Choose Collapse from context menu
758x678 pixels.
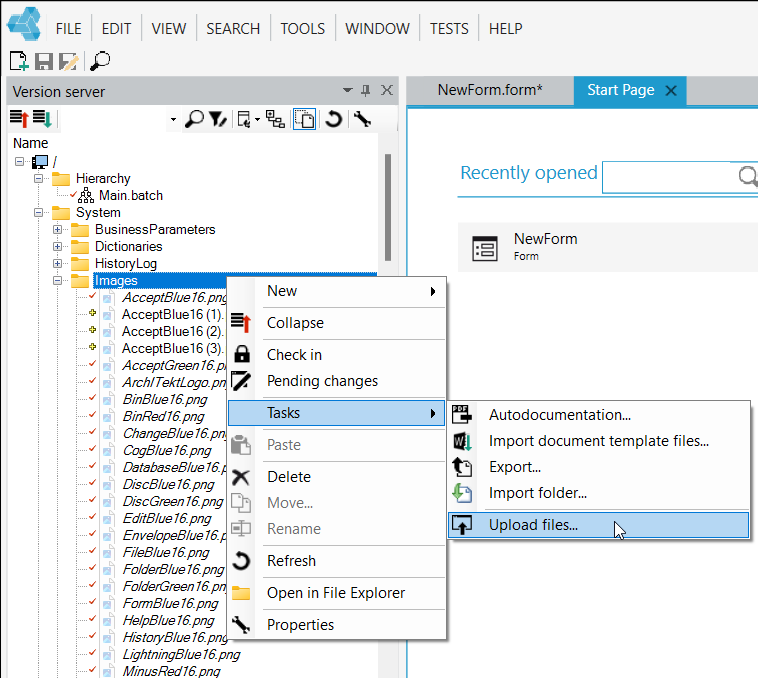[336, 323]
